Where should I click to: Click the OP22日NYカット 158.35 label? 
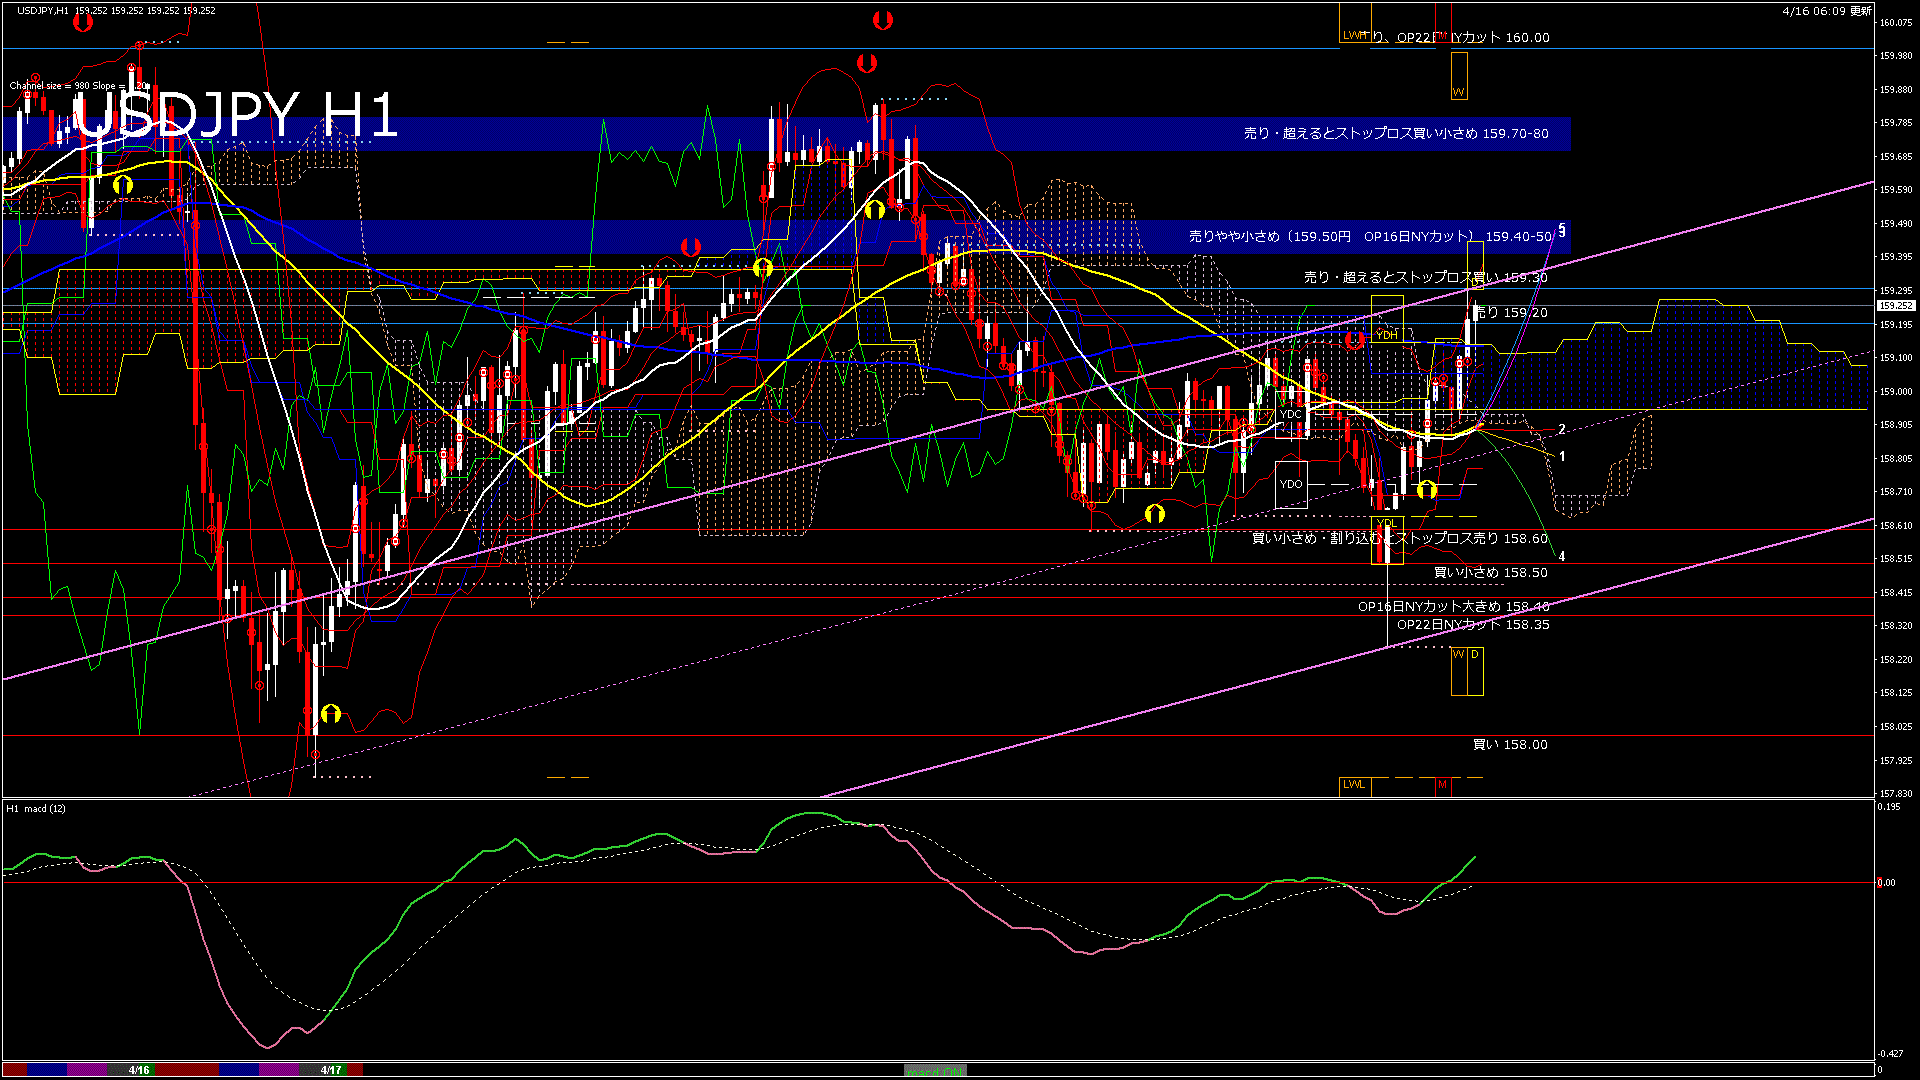point(1473,625)
